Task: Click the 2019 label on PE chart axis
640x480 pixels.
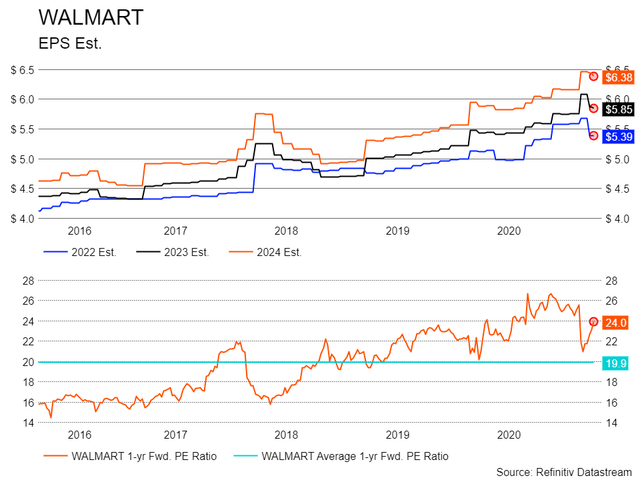Action: click(x=398, y=435)
